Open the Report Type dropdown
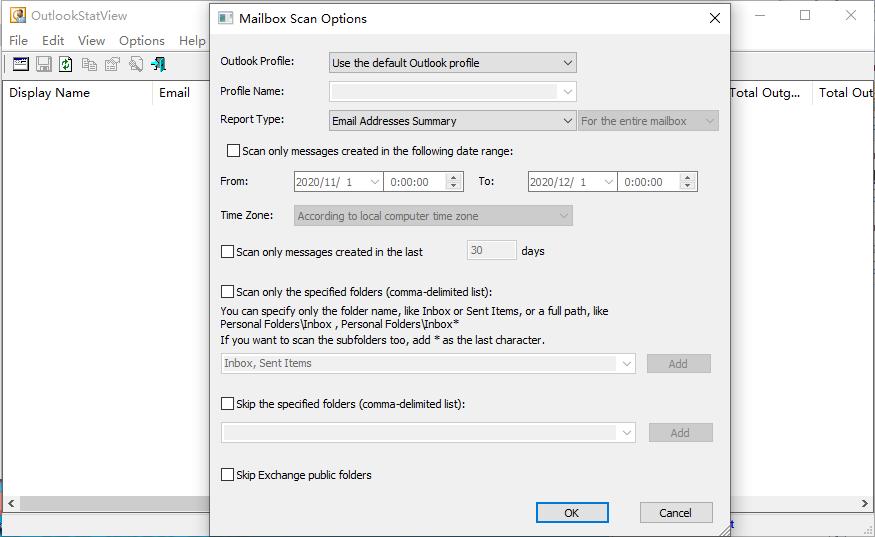This screenshot has height=537, width=875. click(x=453, y=121)
